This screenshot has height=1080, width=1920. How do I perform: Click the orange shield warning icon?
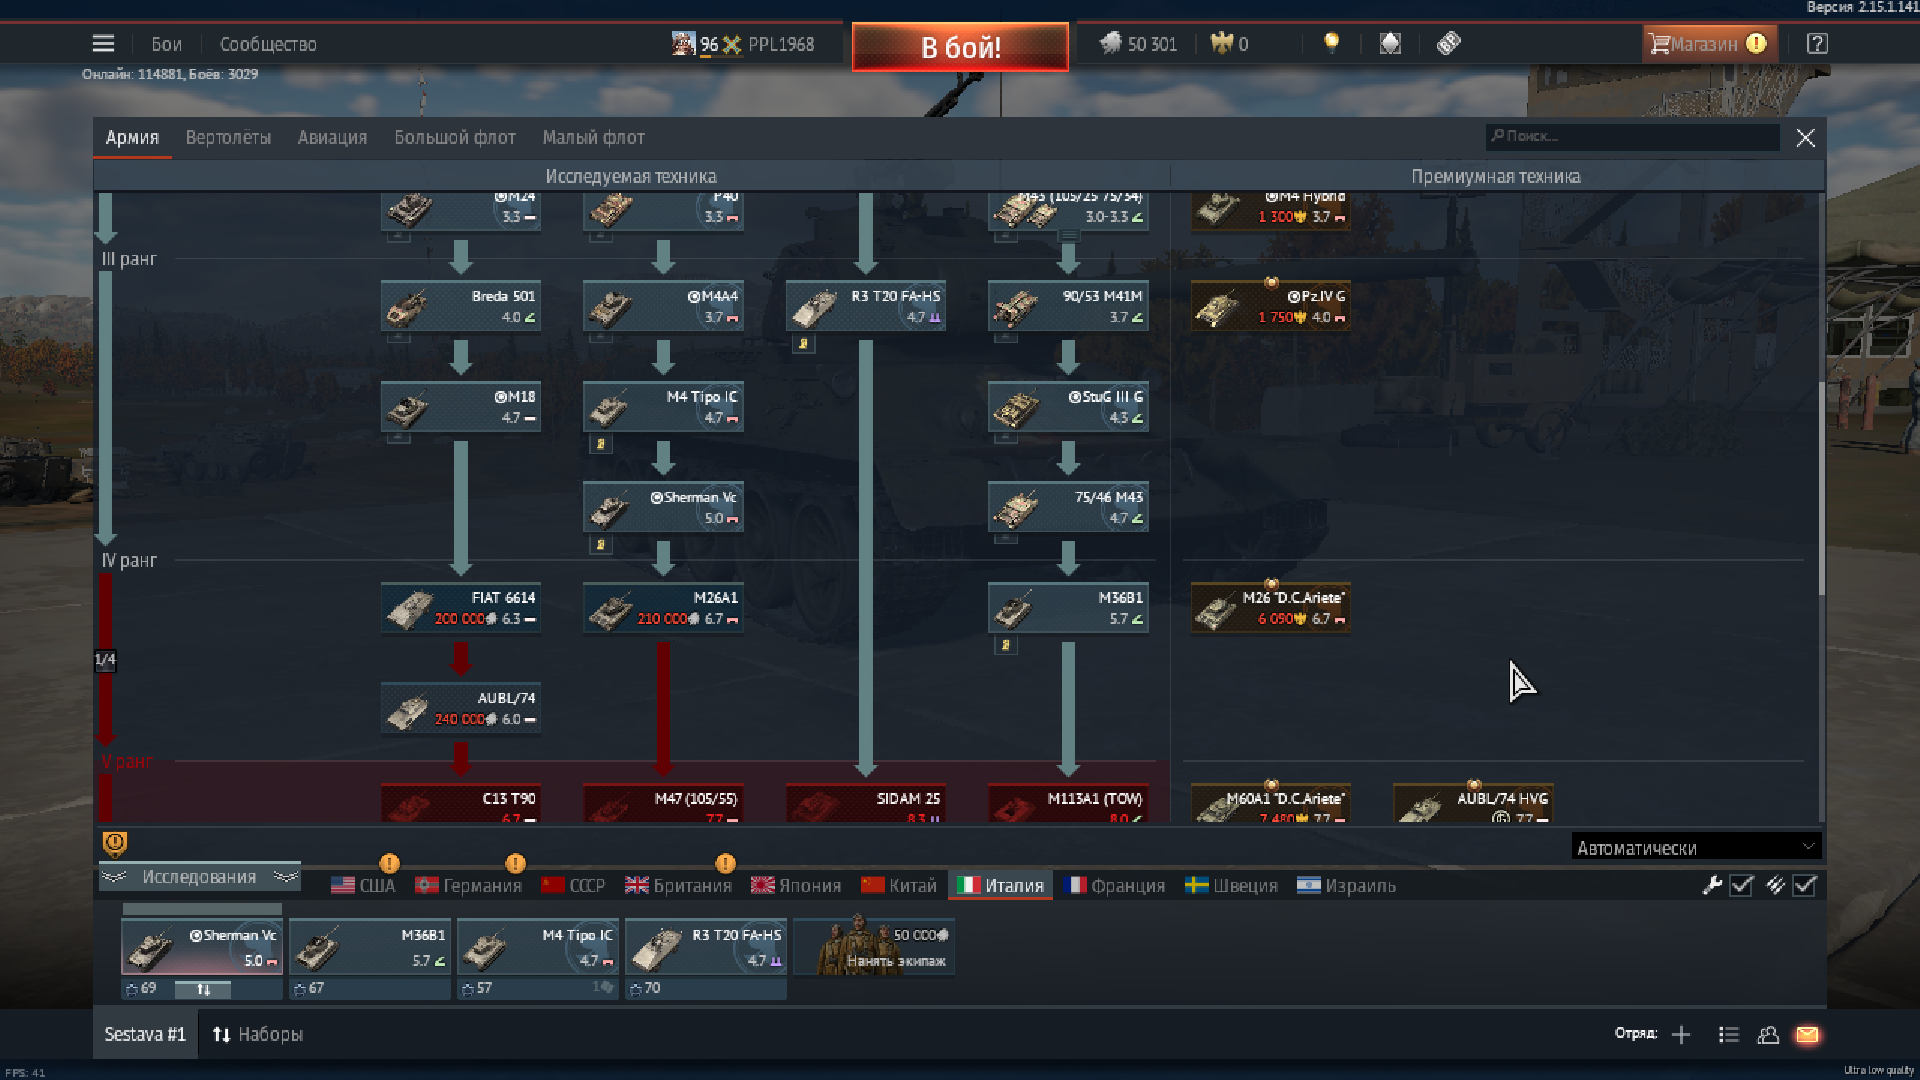pyautogui.click(x=115, y=845)
